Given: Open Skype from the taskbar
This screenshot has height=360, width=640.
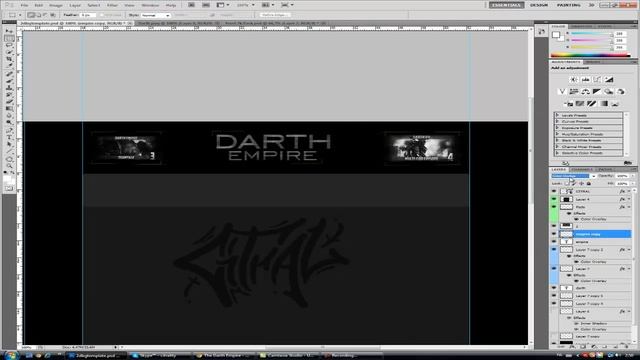Looking at the screenshot, I should coord(160,356).
